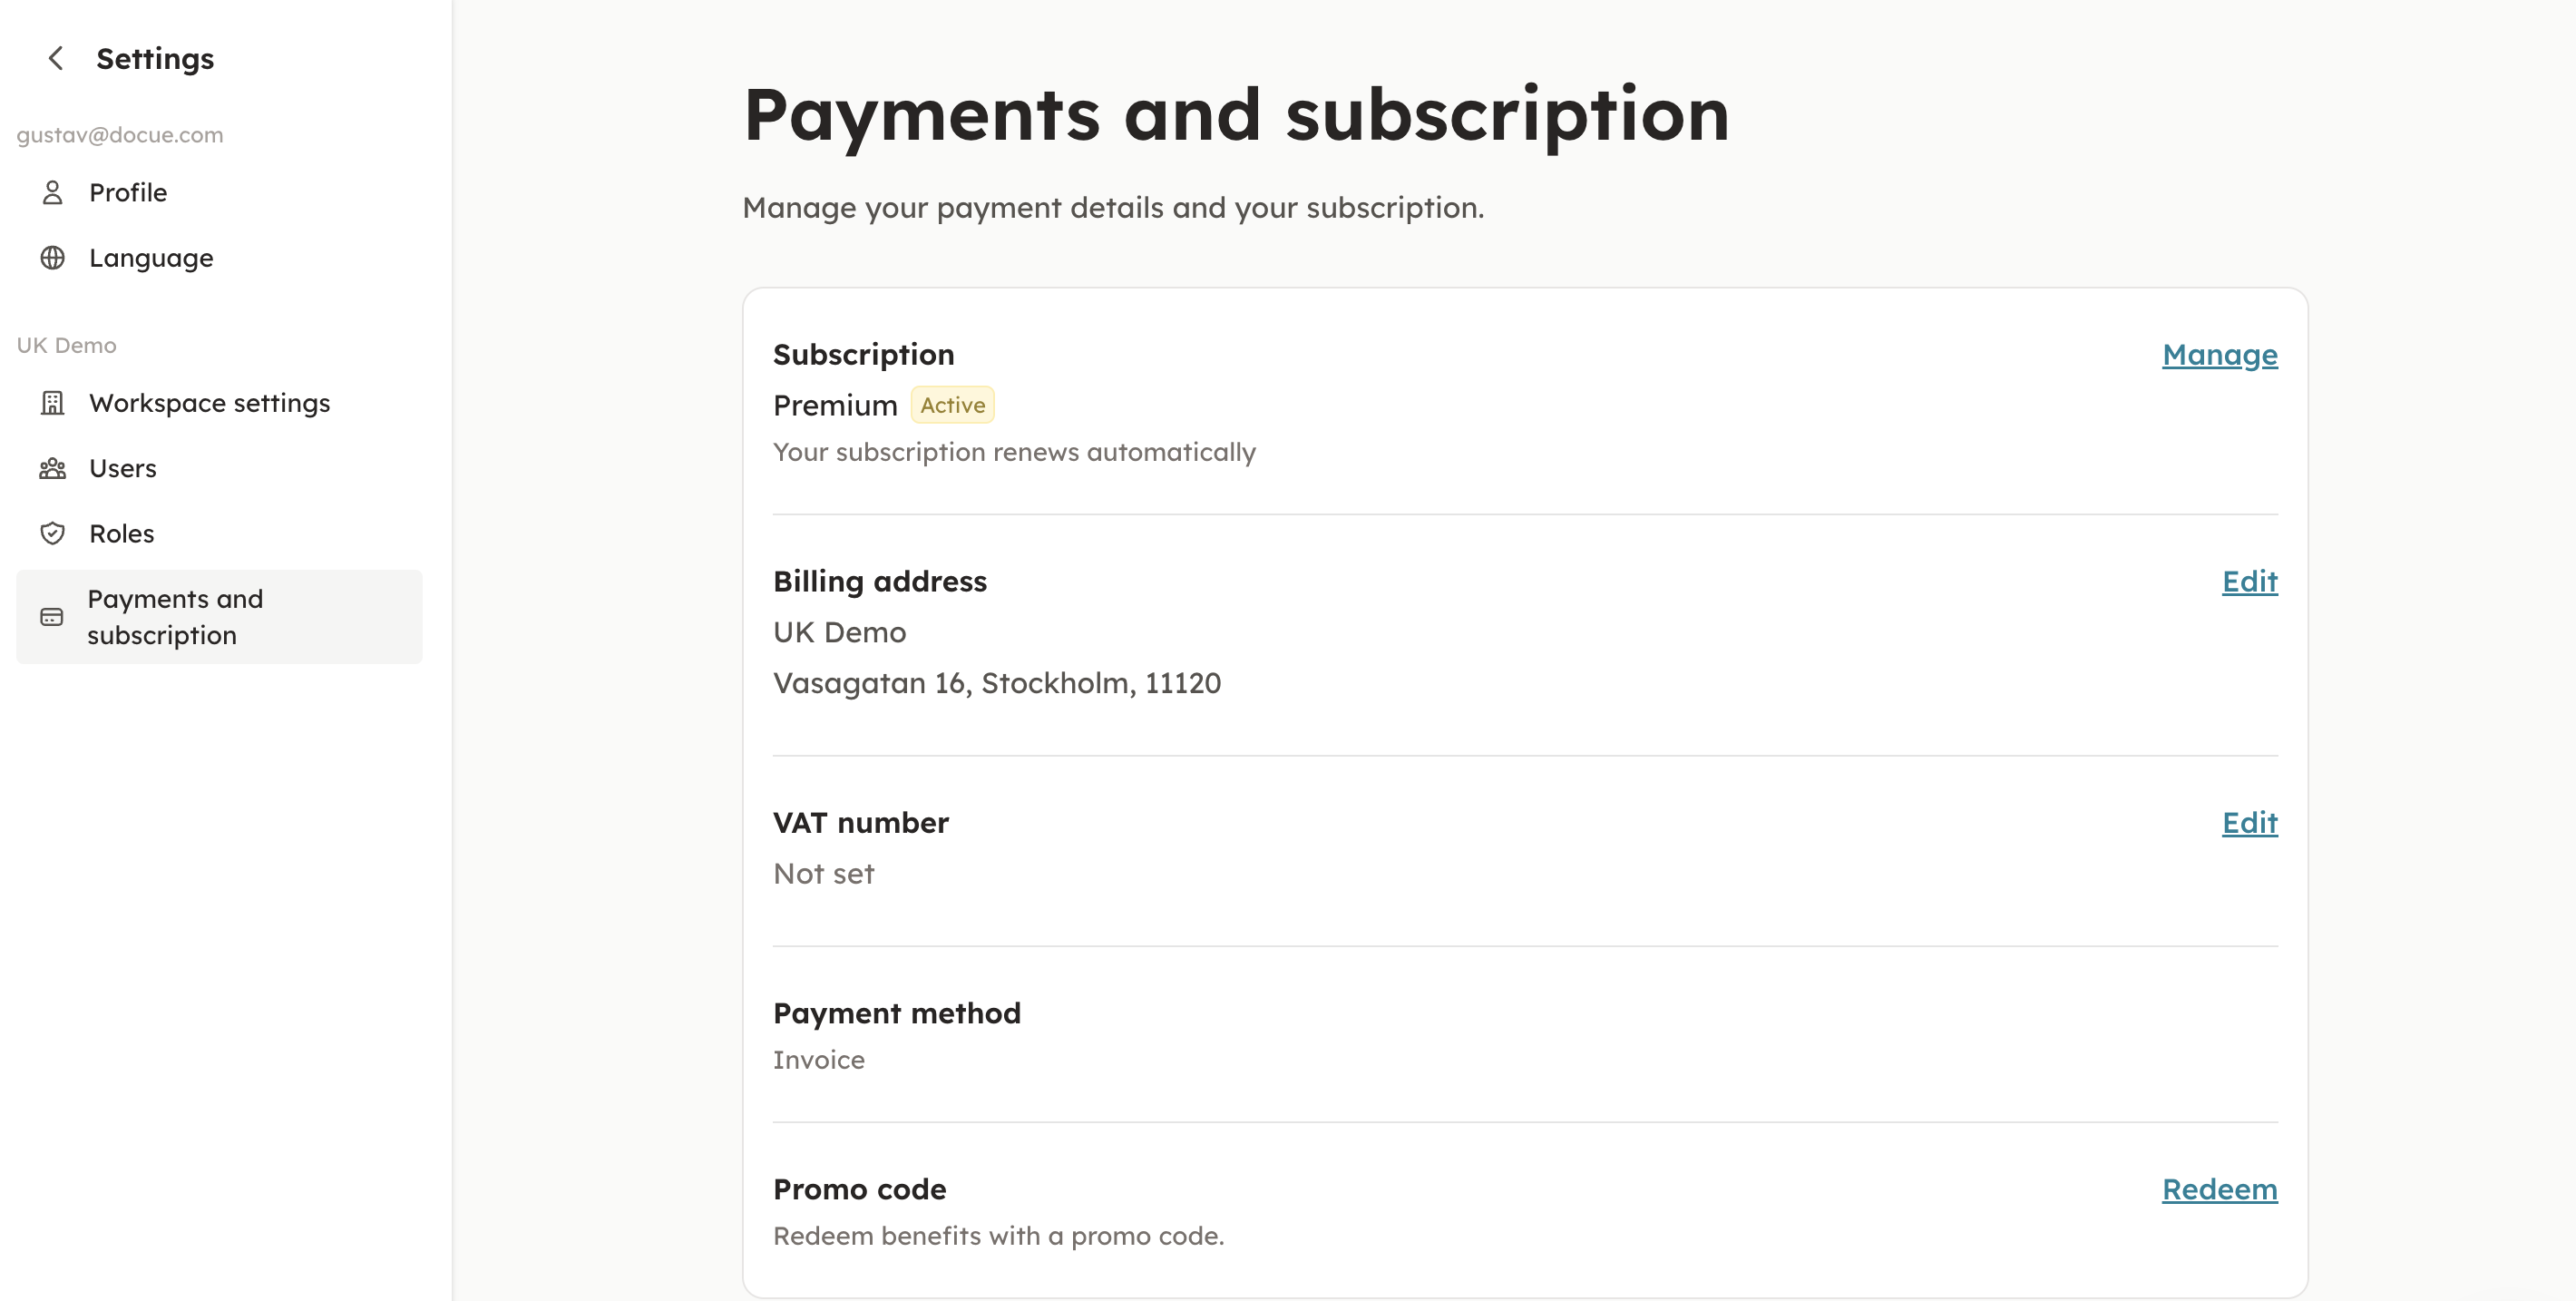The width and height of the screenshot is (2576, 1301).
Task: Click the Settings header title
Action: (x=155, y=59)
